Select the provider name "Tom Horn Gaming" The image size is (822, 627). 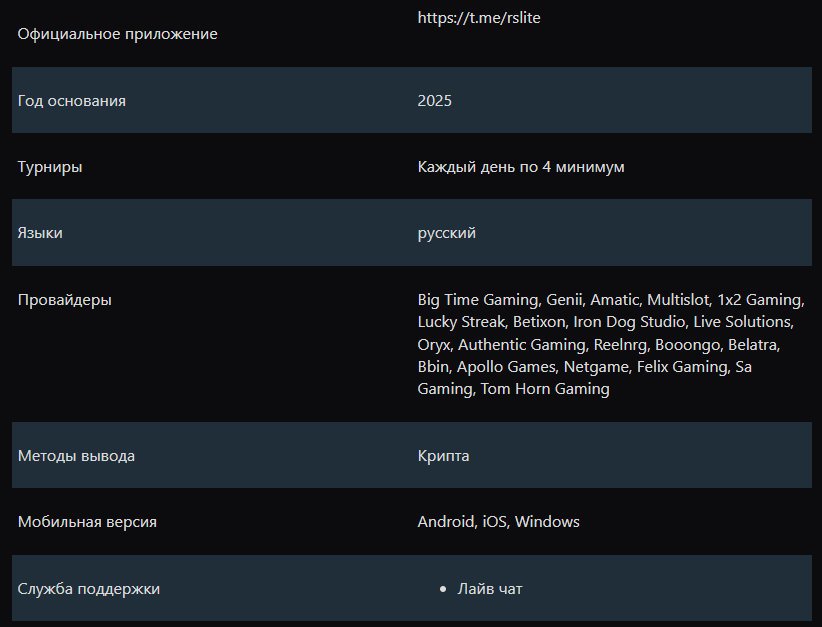[545, 389]
